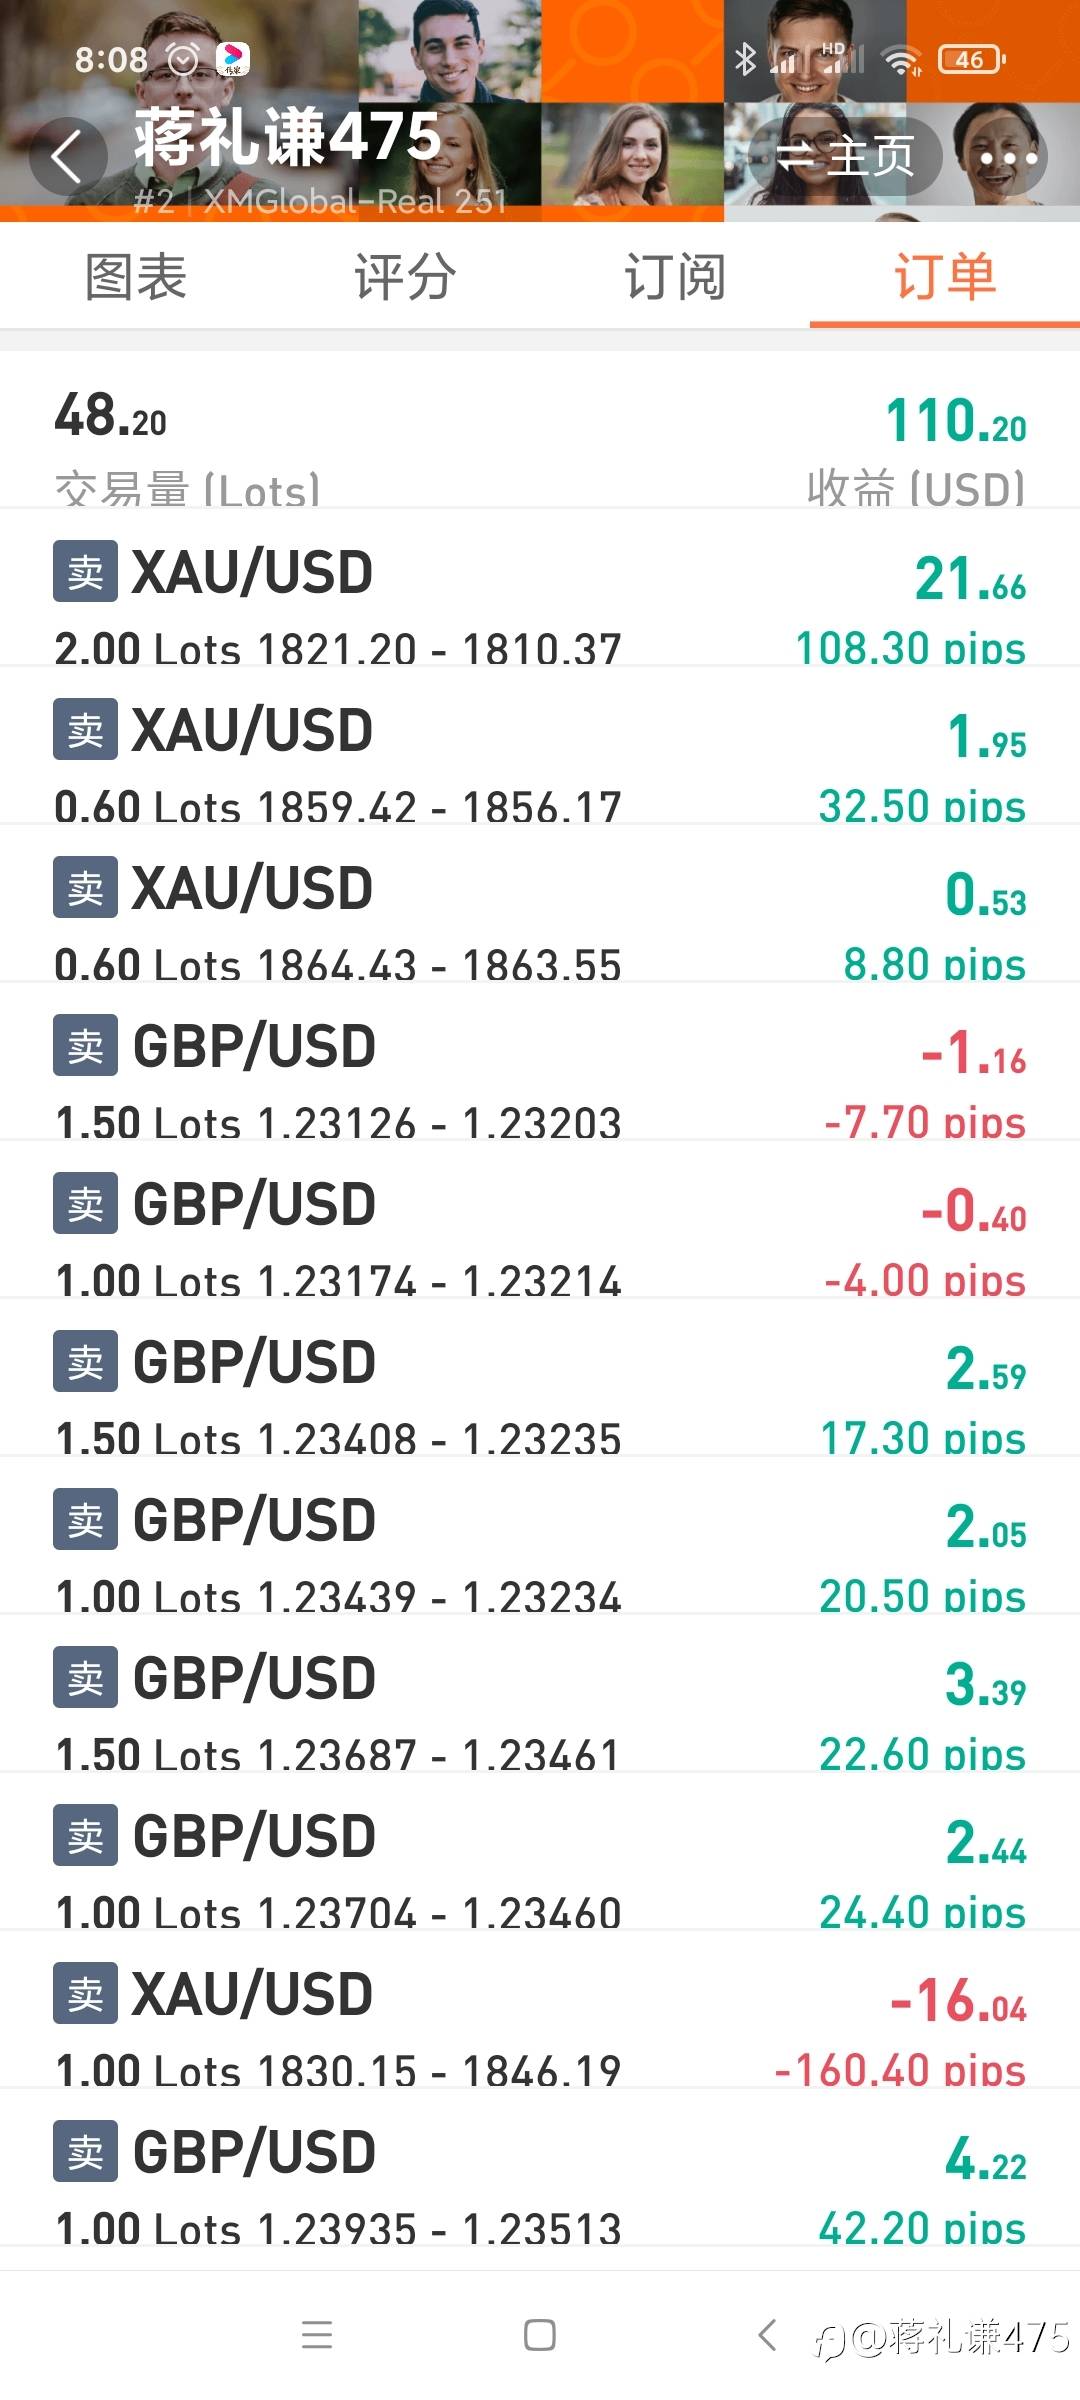Tap the 110.20 total profit USD figure
Viewport: 1080px width, 2400px height.
point(955,421)
